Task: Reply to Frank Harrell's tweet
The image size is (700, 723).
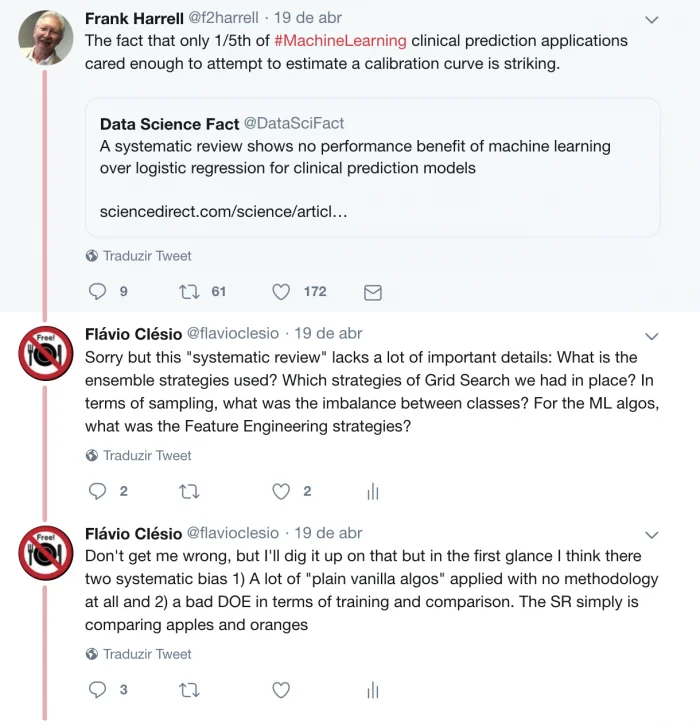Action: pos(97,291)
